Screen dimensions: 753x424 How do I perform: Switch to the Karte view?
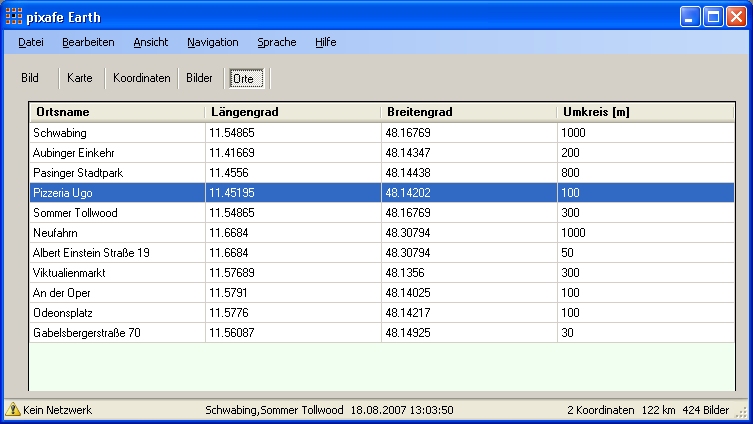pyautogui.click(x=80, y=78)
